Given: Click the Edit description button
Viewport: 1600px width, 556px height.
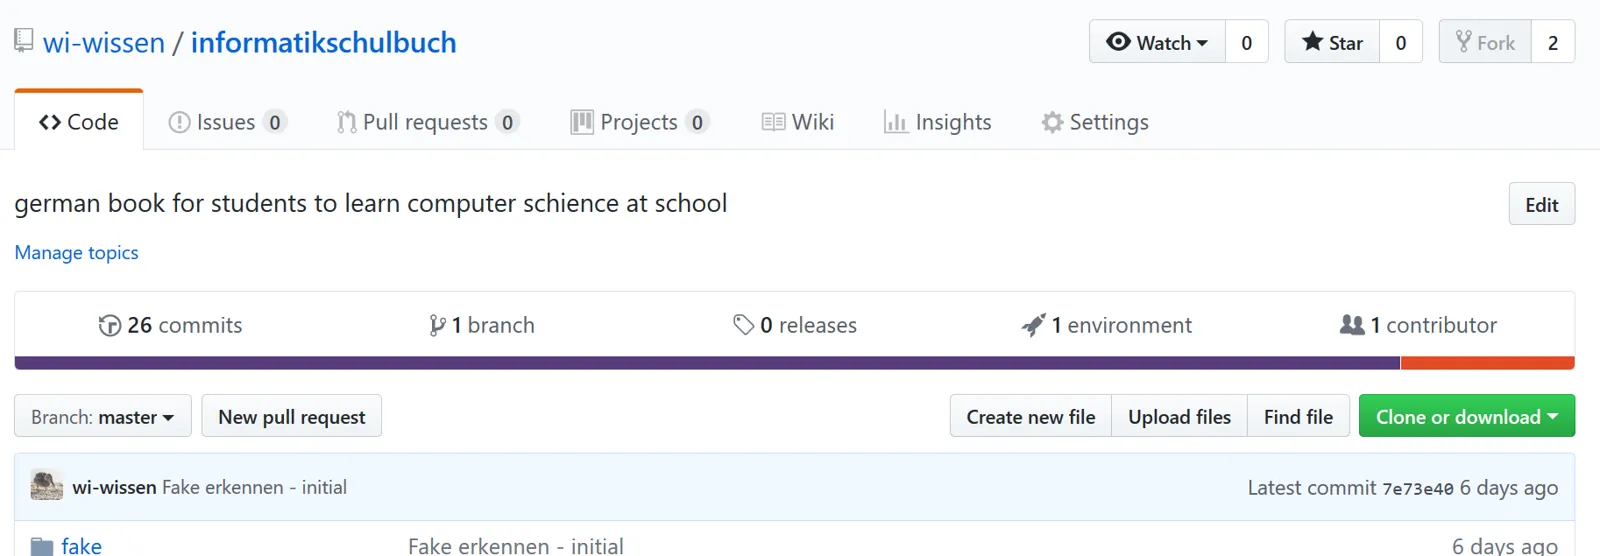Looking at the screenshot, I should [1541, 204].
